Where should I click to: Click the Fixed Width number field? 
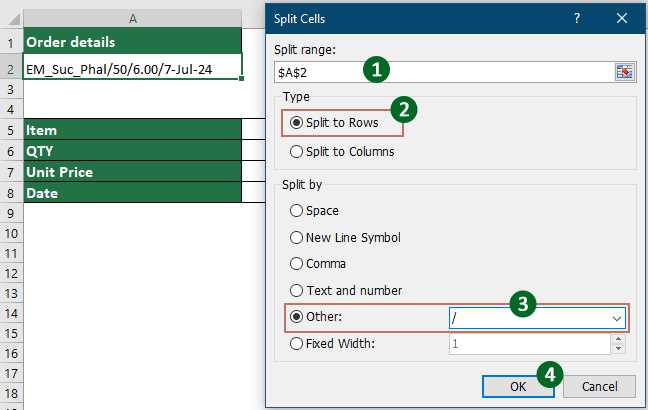coord(530,344)
